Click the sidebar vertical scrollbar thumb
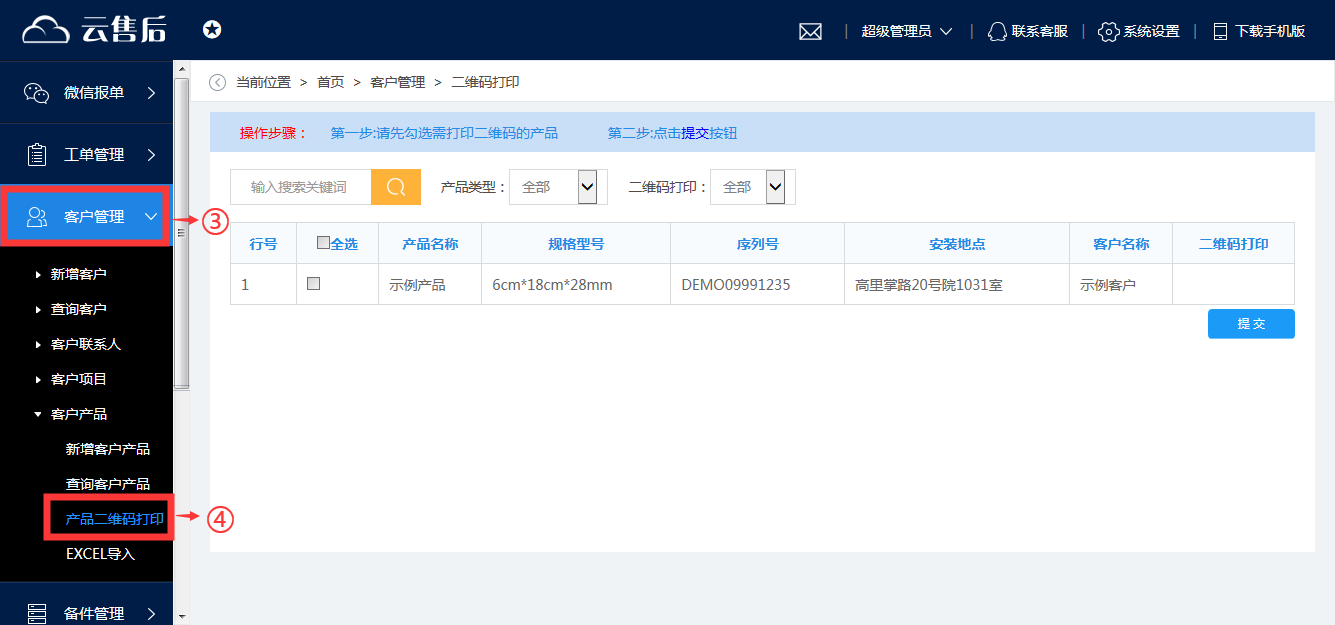 point(182,233)
